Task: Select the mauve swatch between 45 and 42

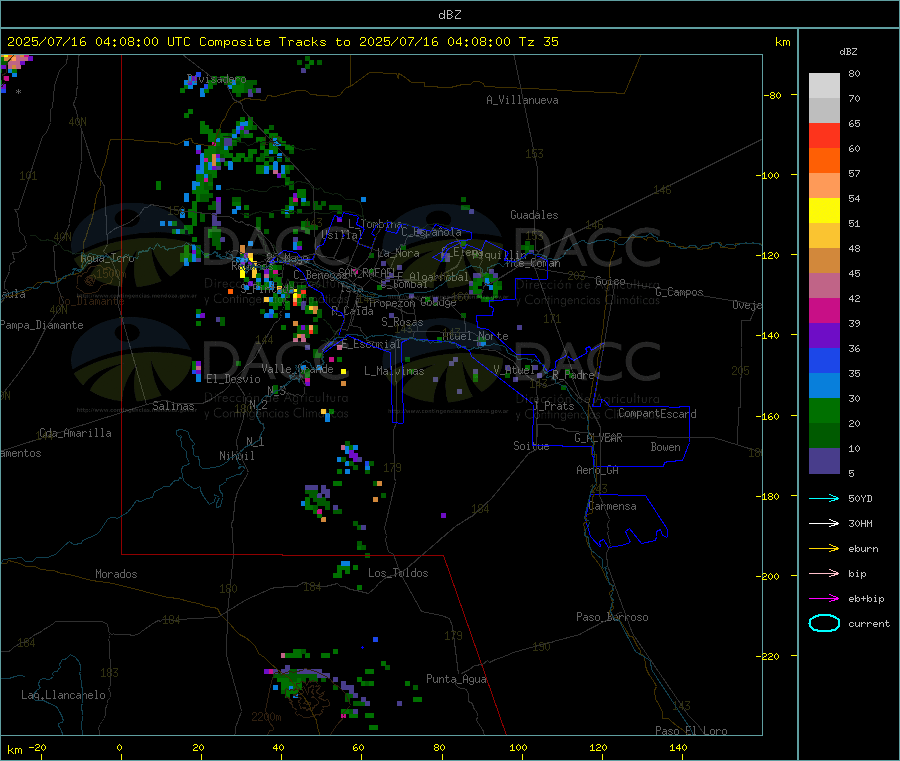Action: [824, 285]
